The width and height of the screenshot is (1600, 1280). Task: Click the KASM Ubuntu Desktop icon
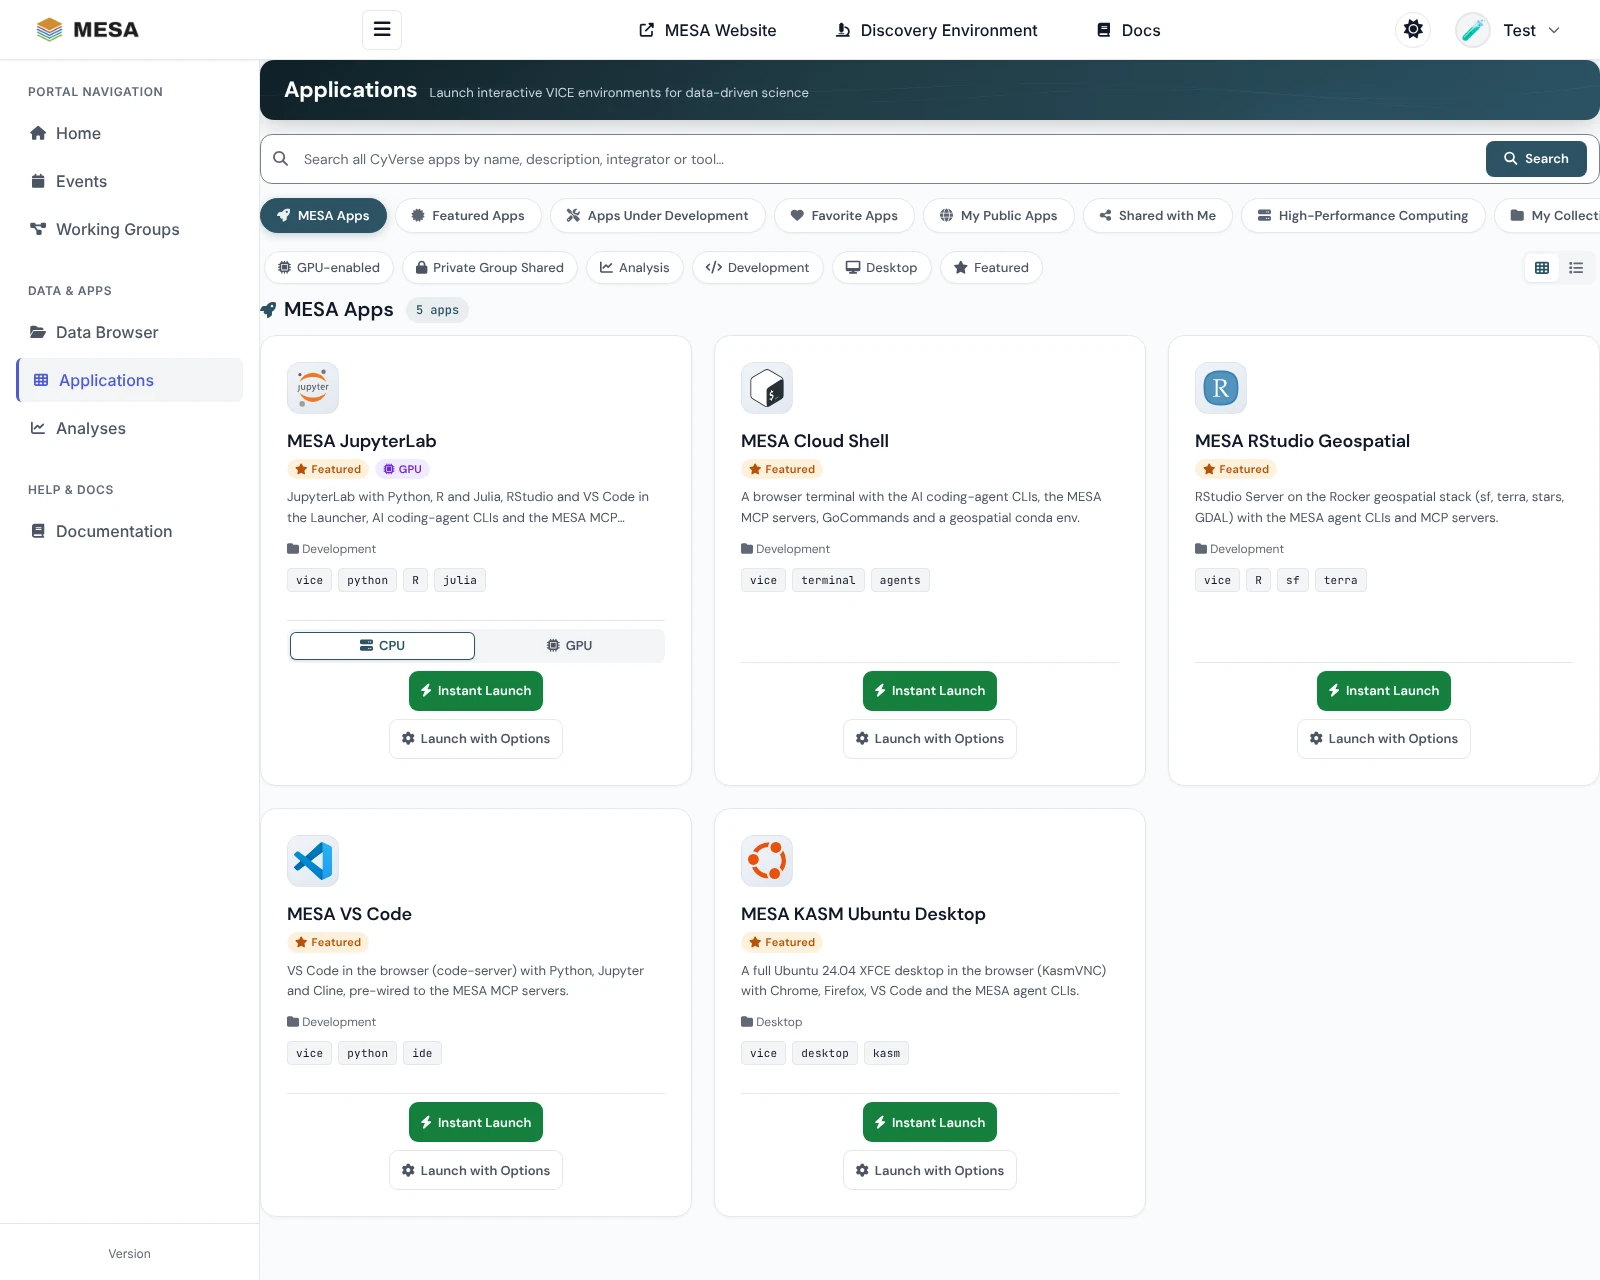767,861
